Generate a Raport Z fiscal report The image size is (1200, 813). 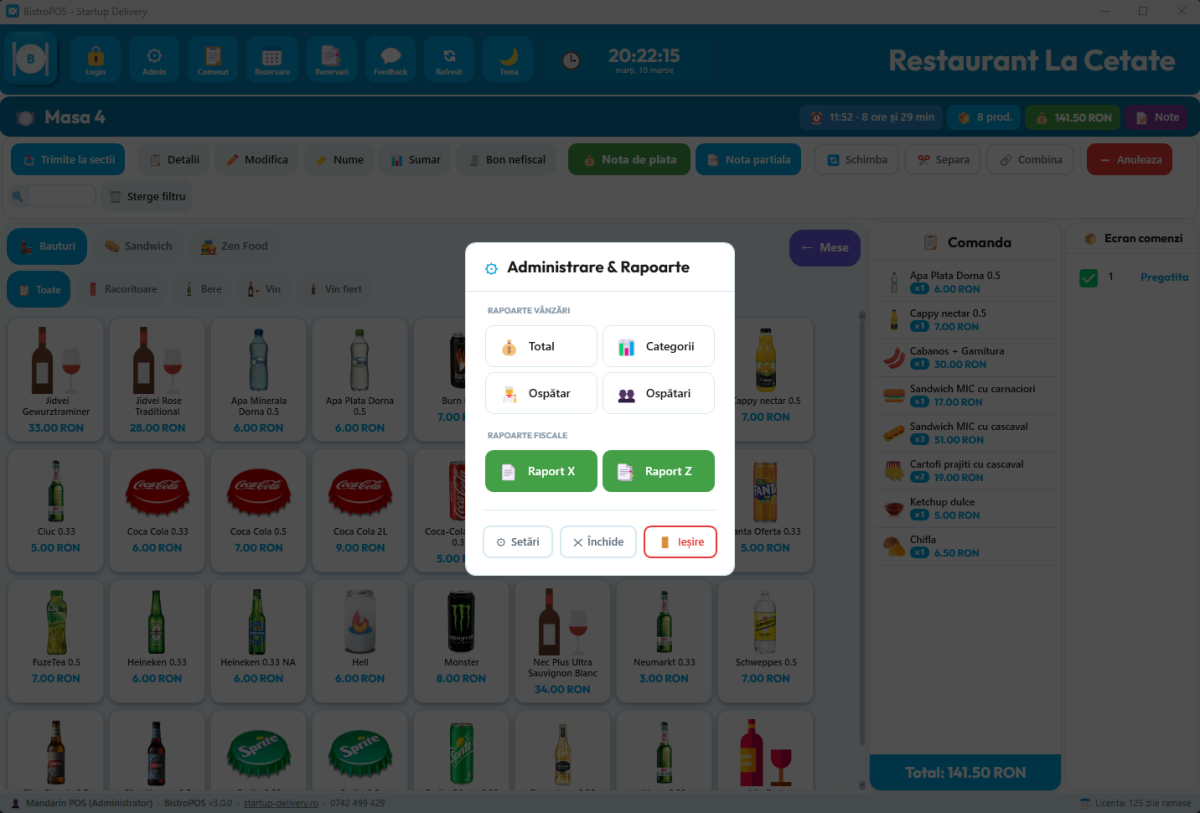(658, 469)
